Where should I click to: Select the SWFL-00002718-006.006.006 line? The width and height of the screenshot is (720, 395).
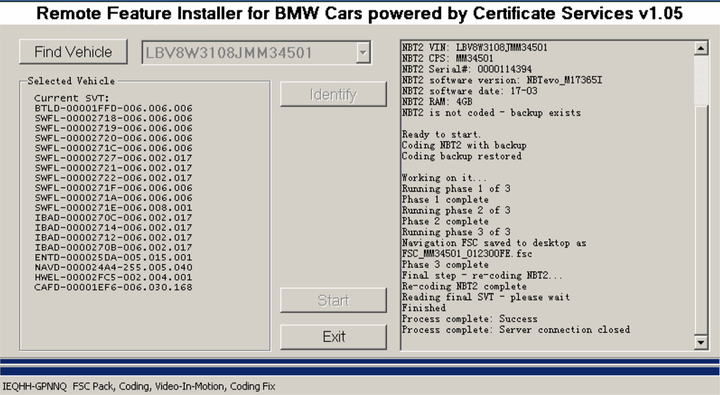click(113, 118)
